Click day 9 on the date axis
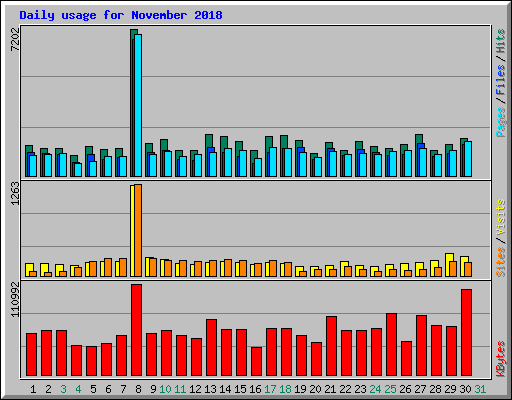 (x=153, y=389)
